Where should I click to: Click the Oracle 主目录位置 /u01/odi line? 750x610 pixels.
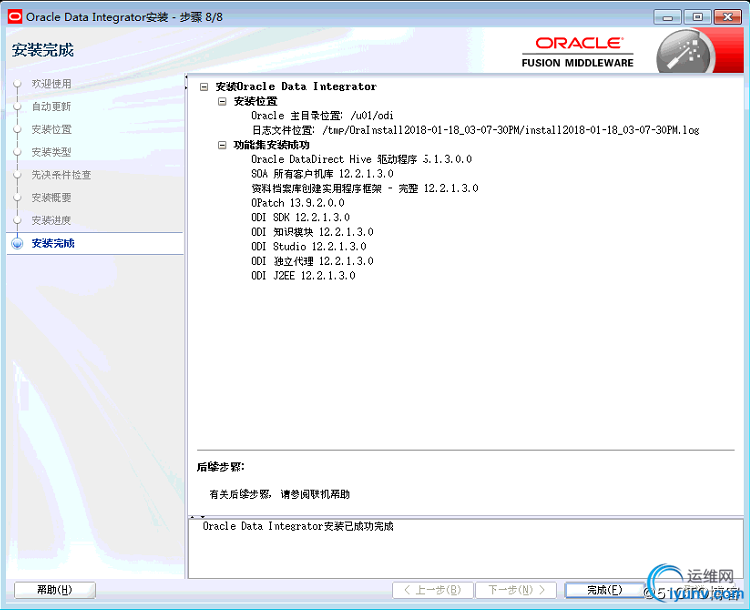tap(322, 116)
